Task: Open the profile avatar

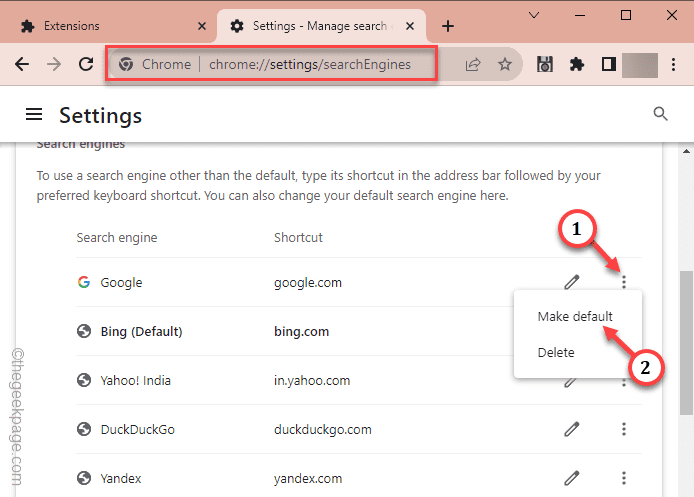Action: click(640, 65)
